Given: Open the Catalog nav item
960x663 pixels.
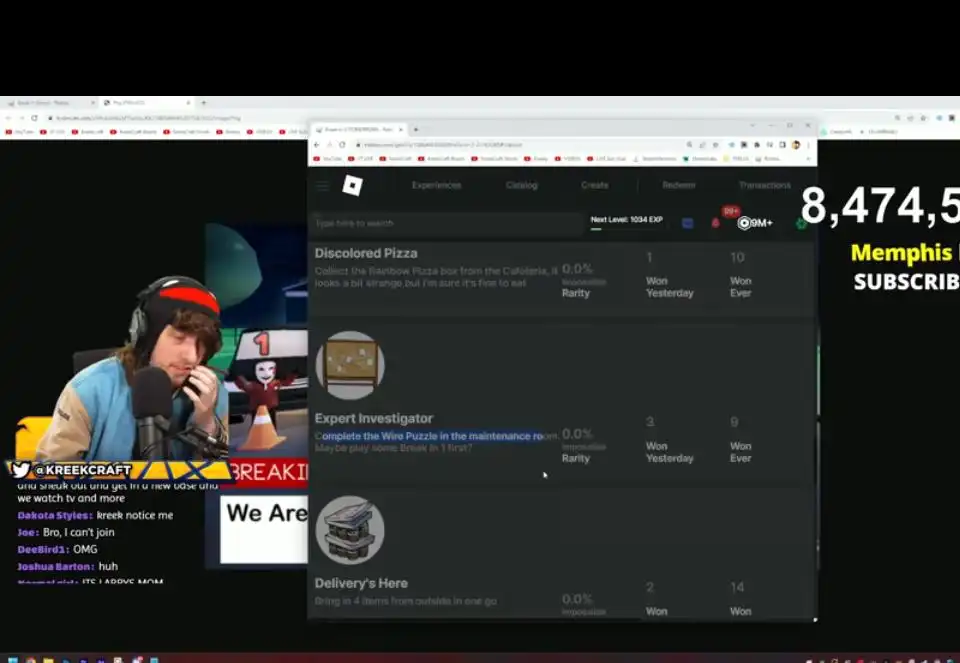Looking at the screenshot, I should click(x=522, y=185).
